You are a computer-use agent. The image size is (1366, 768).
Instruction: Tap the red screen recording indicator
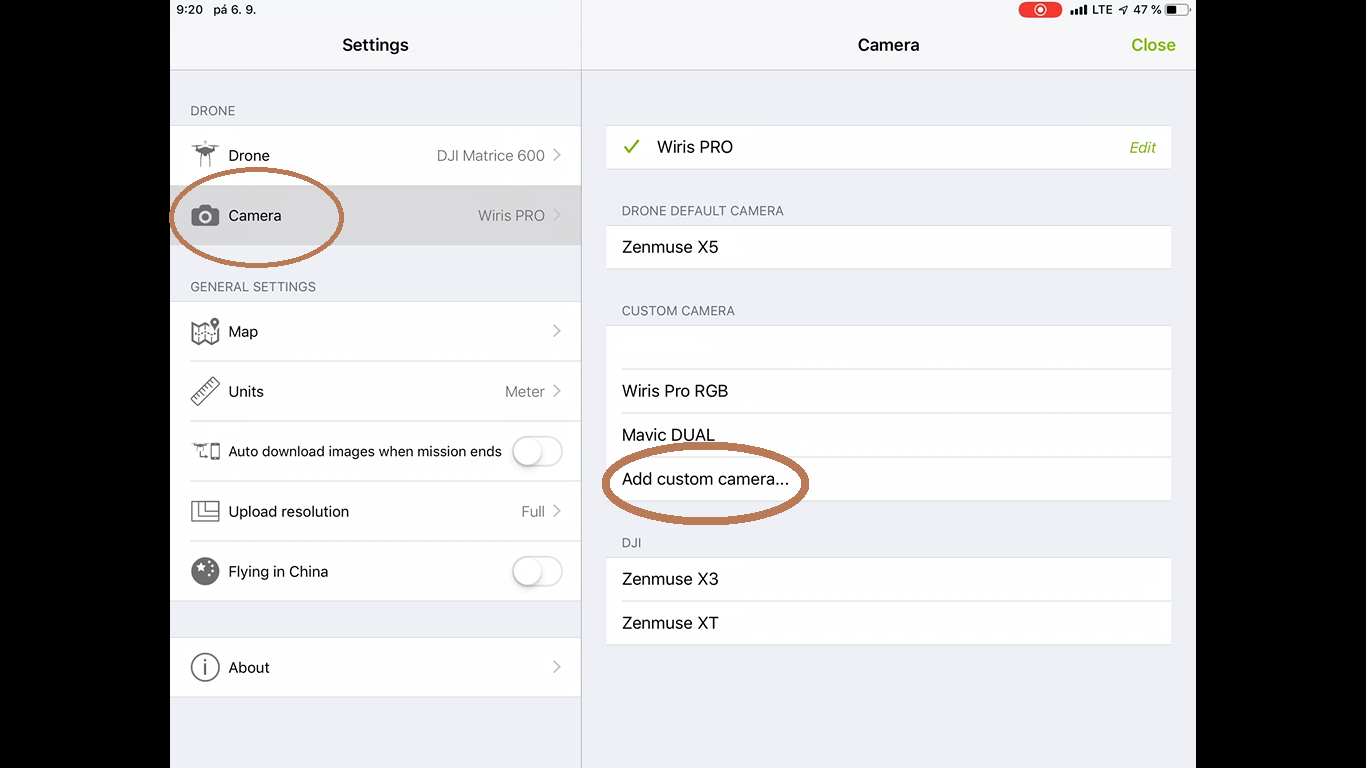(1040, 10)
